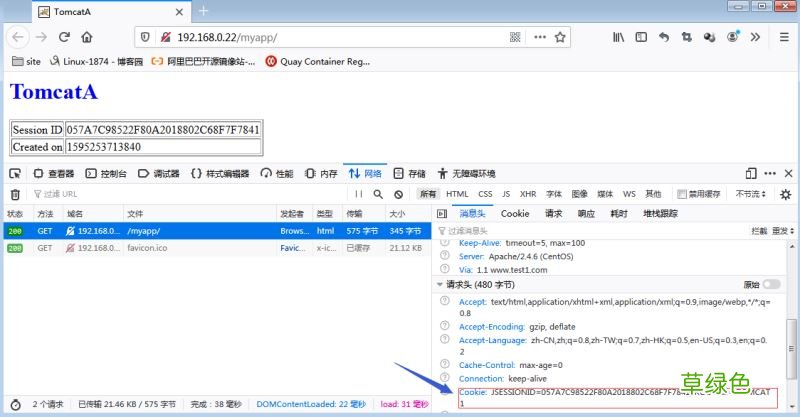Click the undo arrow toolbar icon
This screenshot has height=417, width=800.
(664, 37)
